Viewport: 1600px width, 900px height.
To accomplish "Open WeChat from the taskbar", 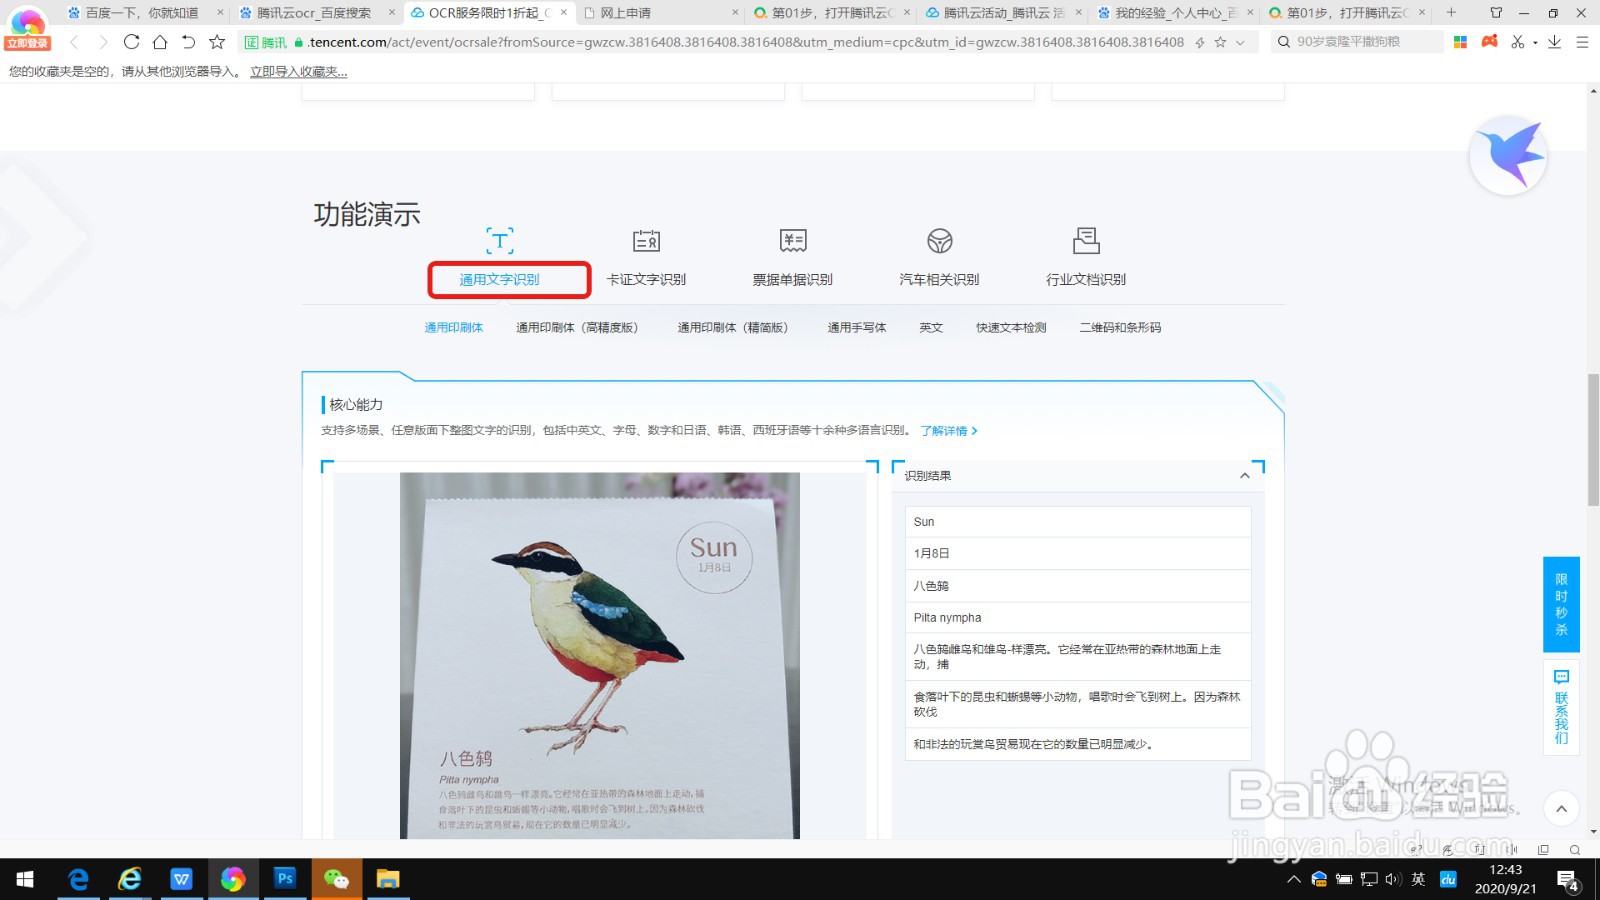I will coord(337,879).
